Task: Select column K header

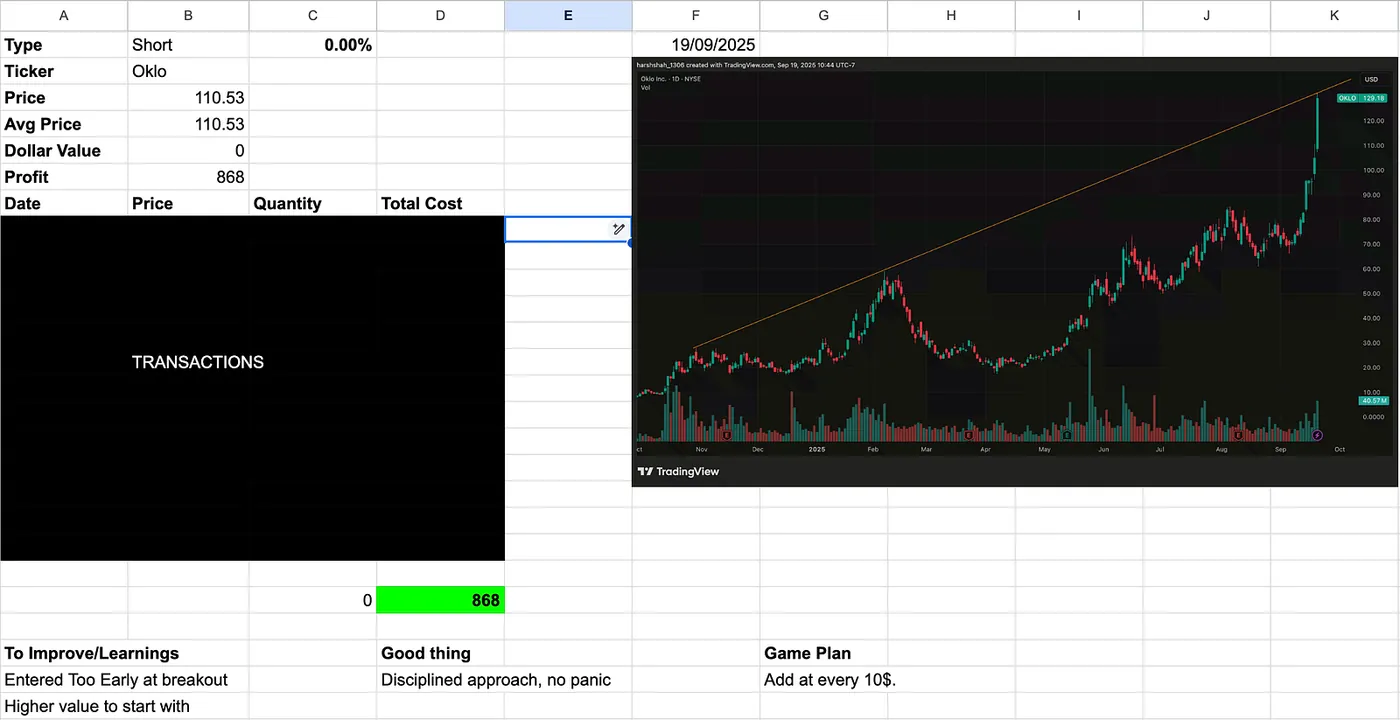Action: [x=1335, y=15]
